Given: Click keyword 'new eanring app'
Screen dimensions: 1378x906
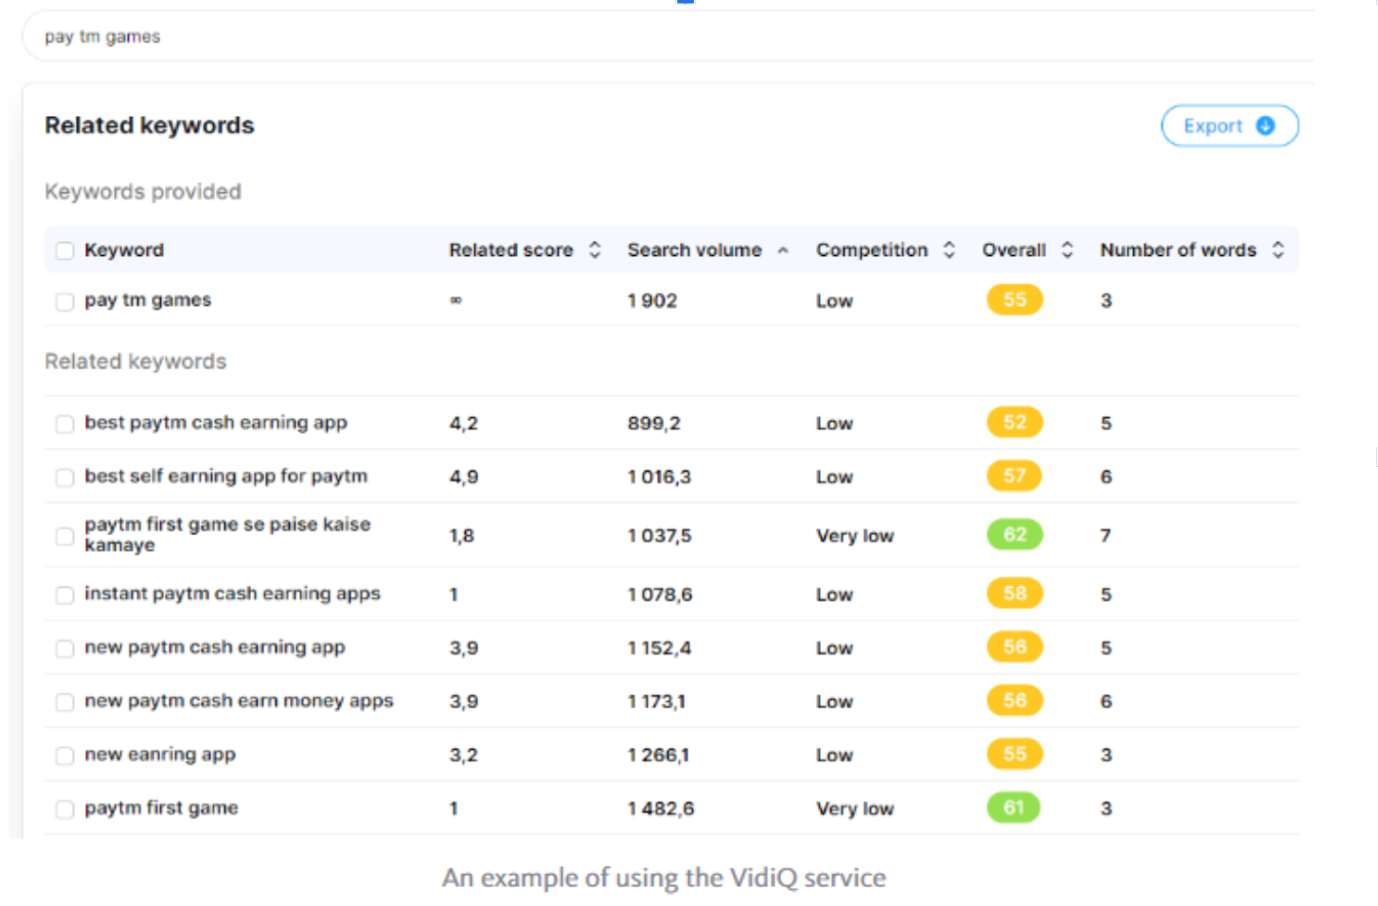Looking at the screenshot, I should pos(160,754).
